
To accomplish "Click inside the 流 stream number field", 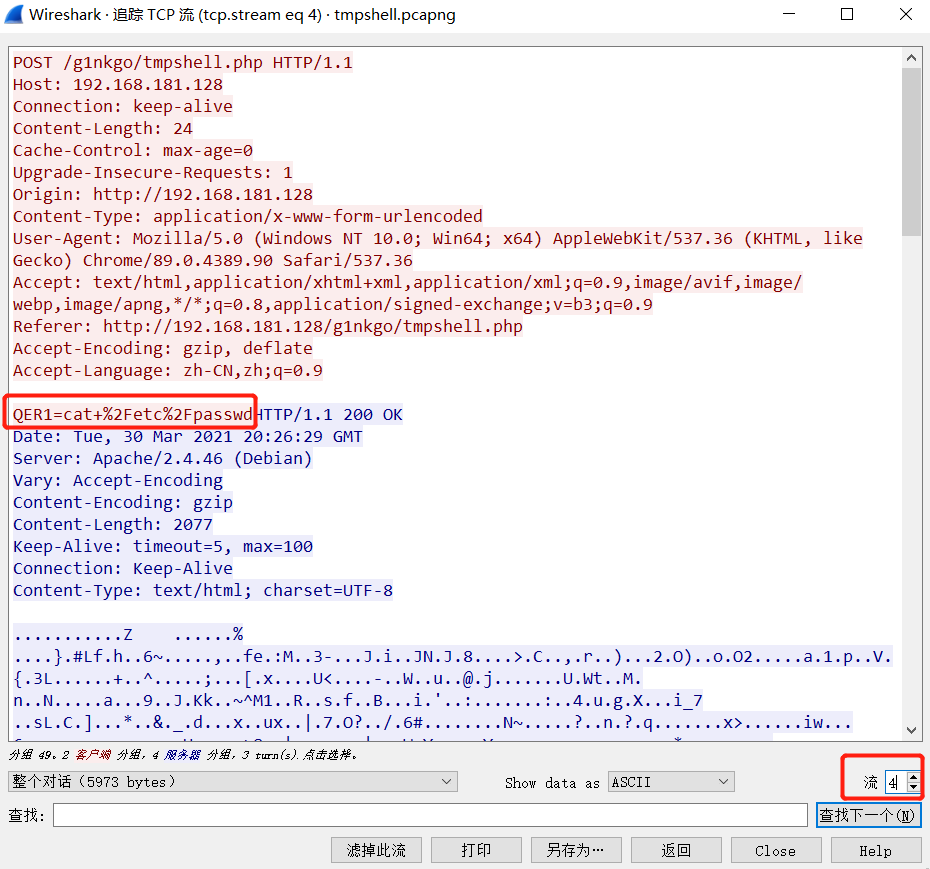I will pos(895,782).
